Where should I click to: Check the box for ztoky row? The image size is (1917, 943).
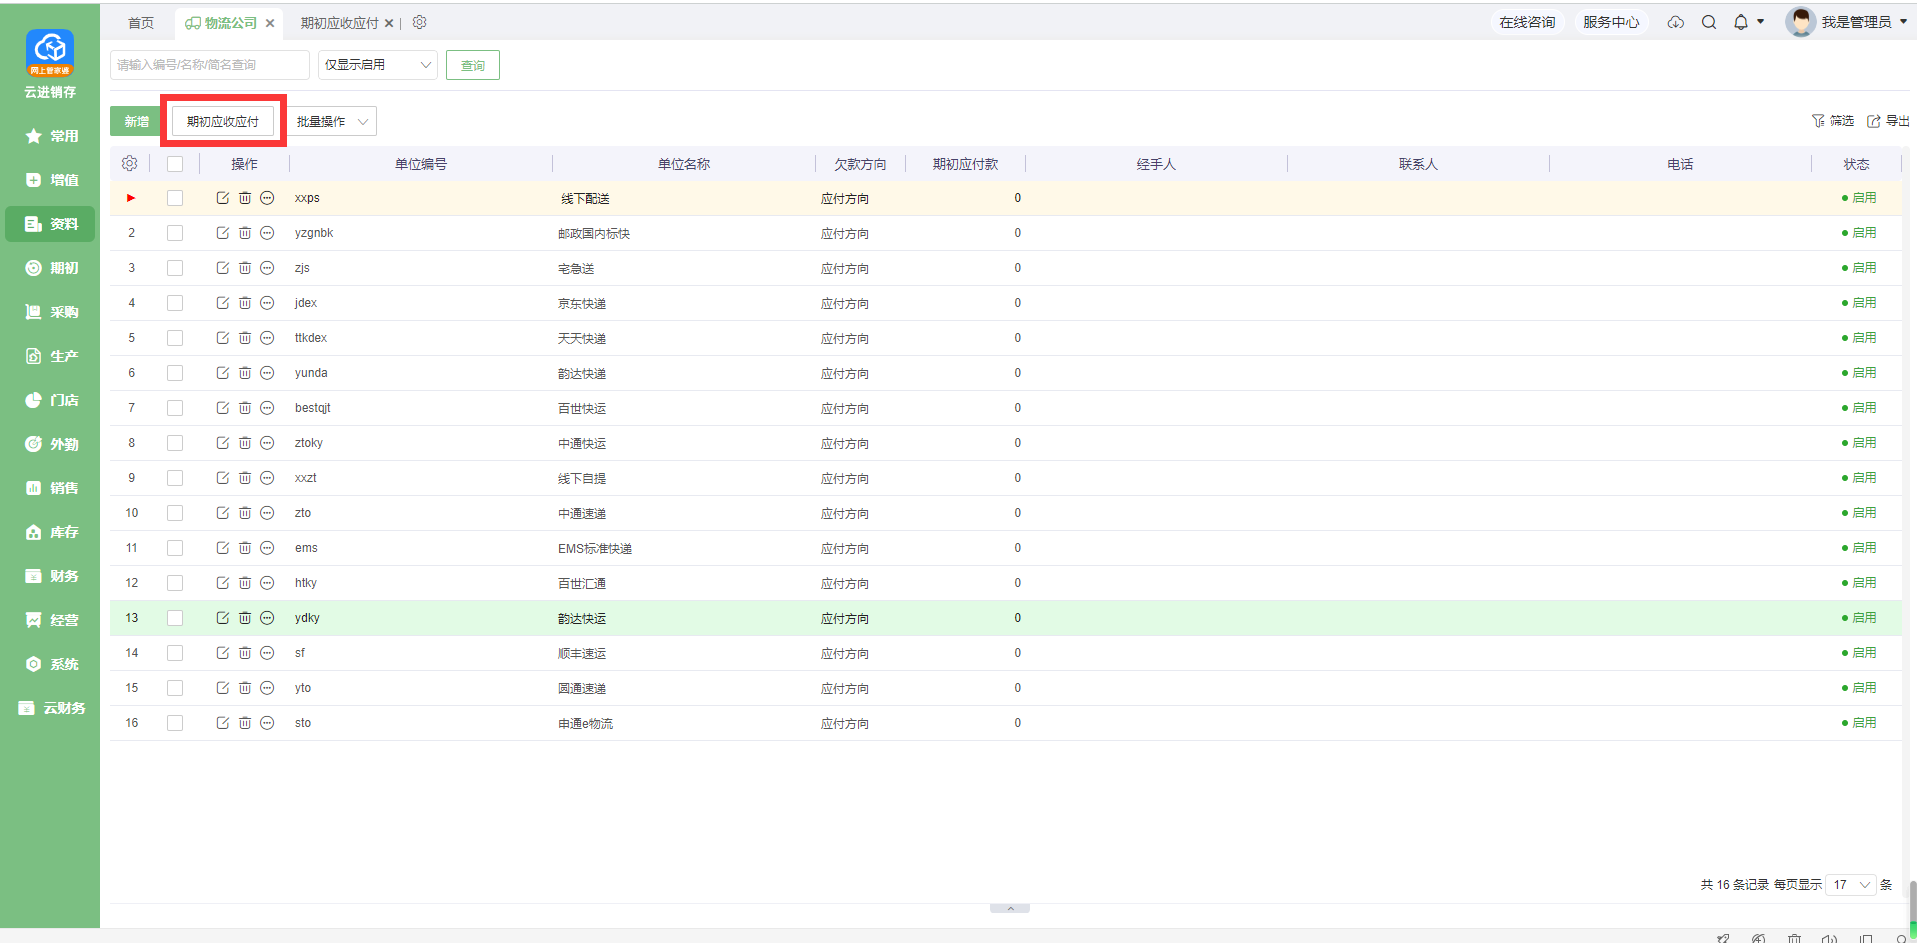[x=175, y=443]
